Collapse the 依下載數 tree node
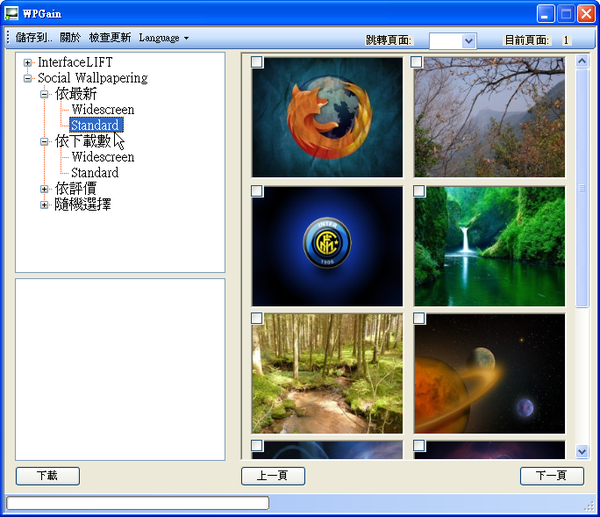600x517 pixels. 44,142
